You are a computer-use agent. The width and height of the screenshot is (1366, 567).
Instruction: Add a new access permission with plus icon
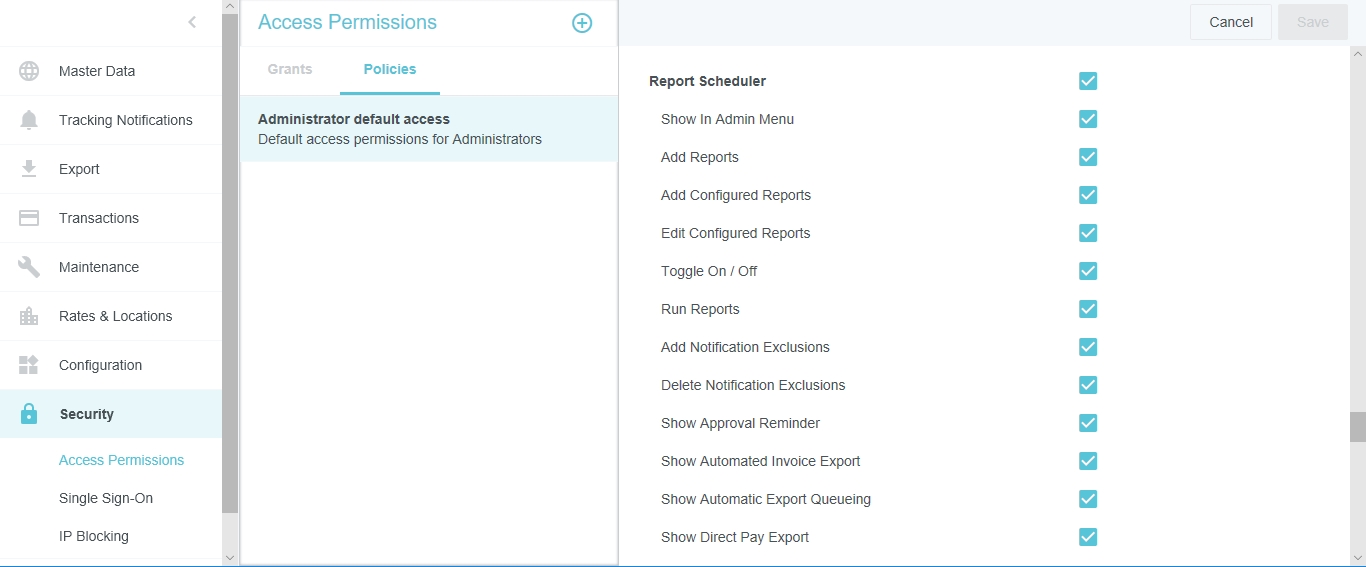(x=582, y=23)
